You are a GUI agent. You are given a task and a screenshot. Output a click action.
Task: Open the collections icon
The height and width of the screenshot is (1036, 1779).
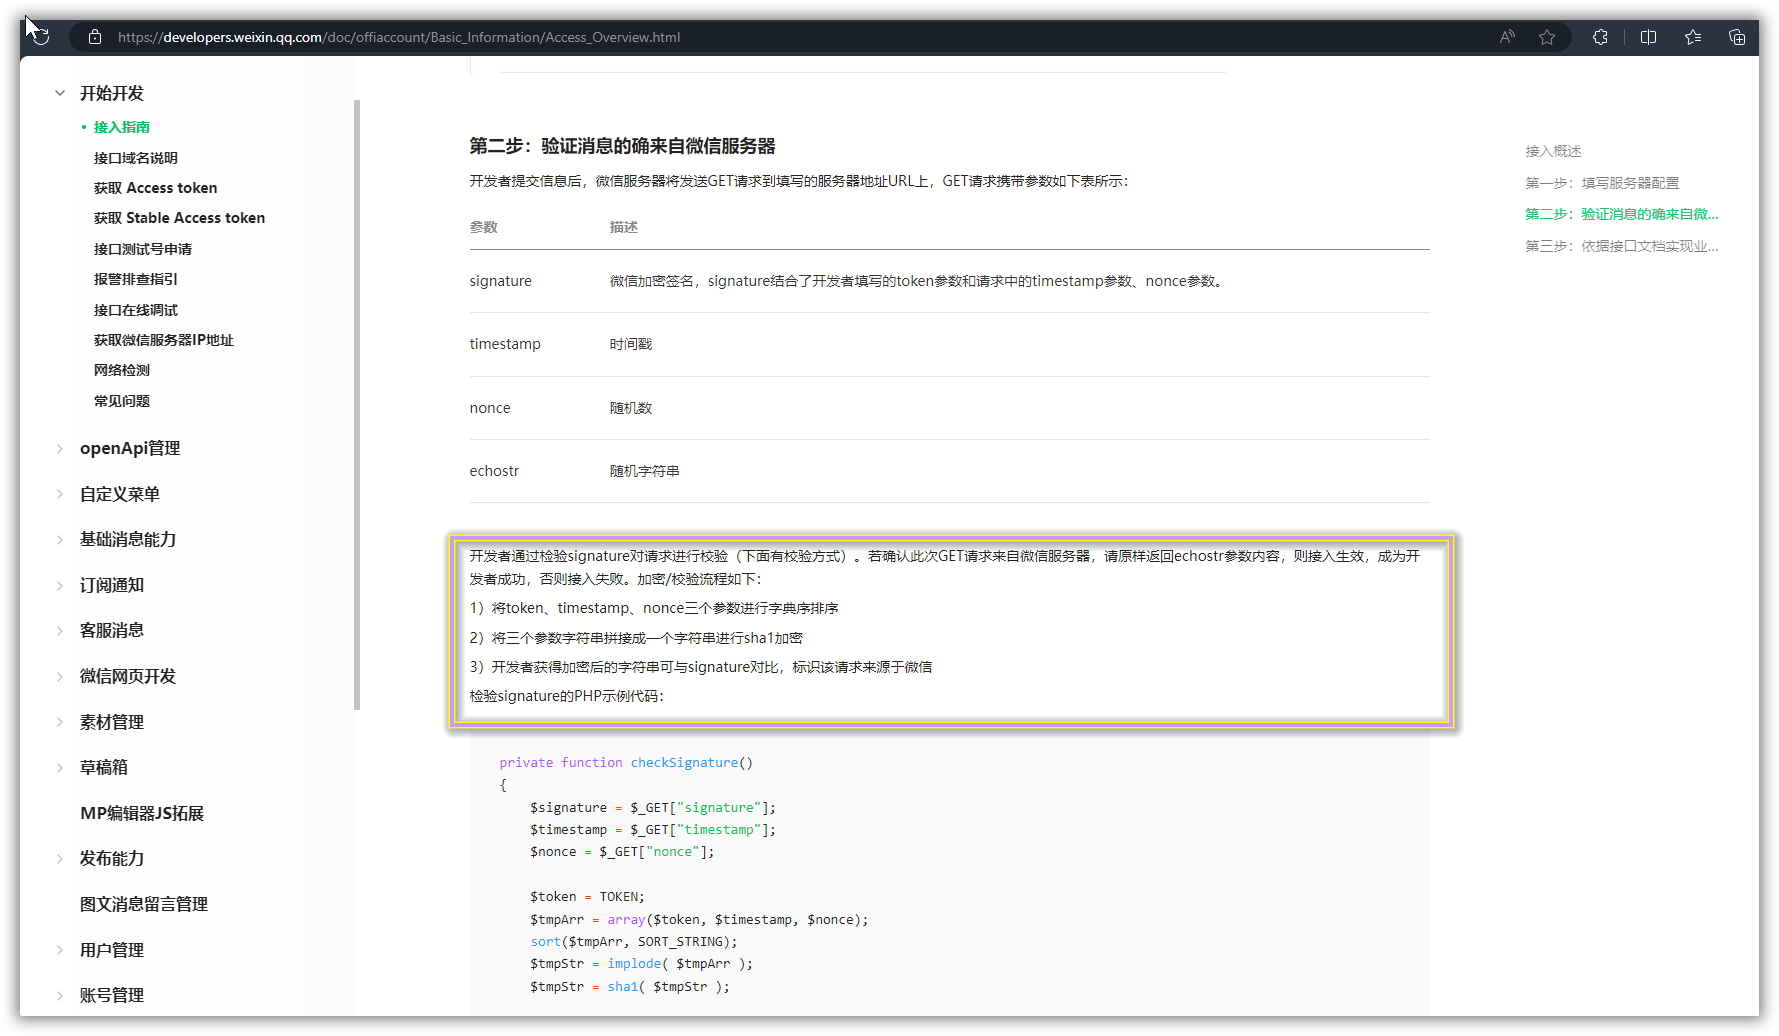click(1737, 37)
